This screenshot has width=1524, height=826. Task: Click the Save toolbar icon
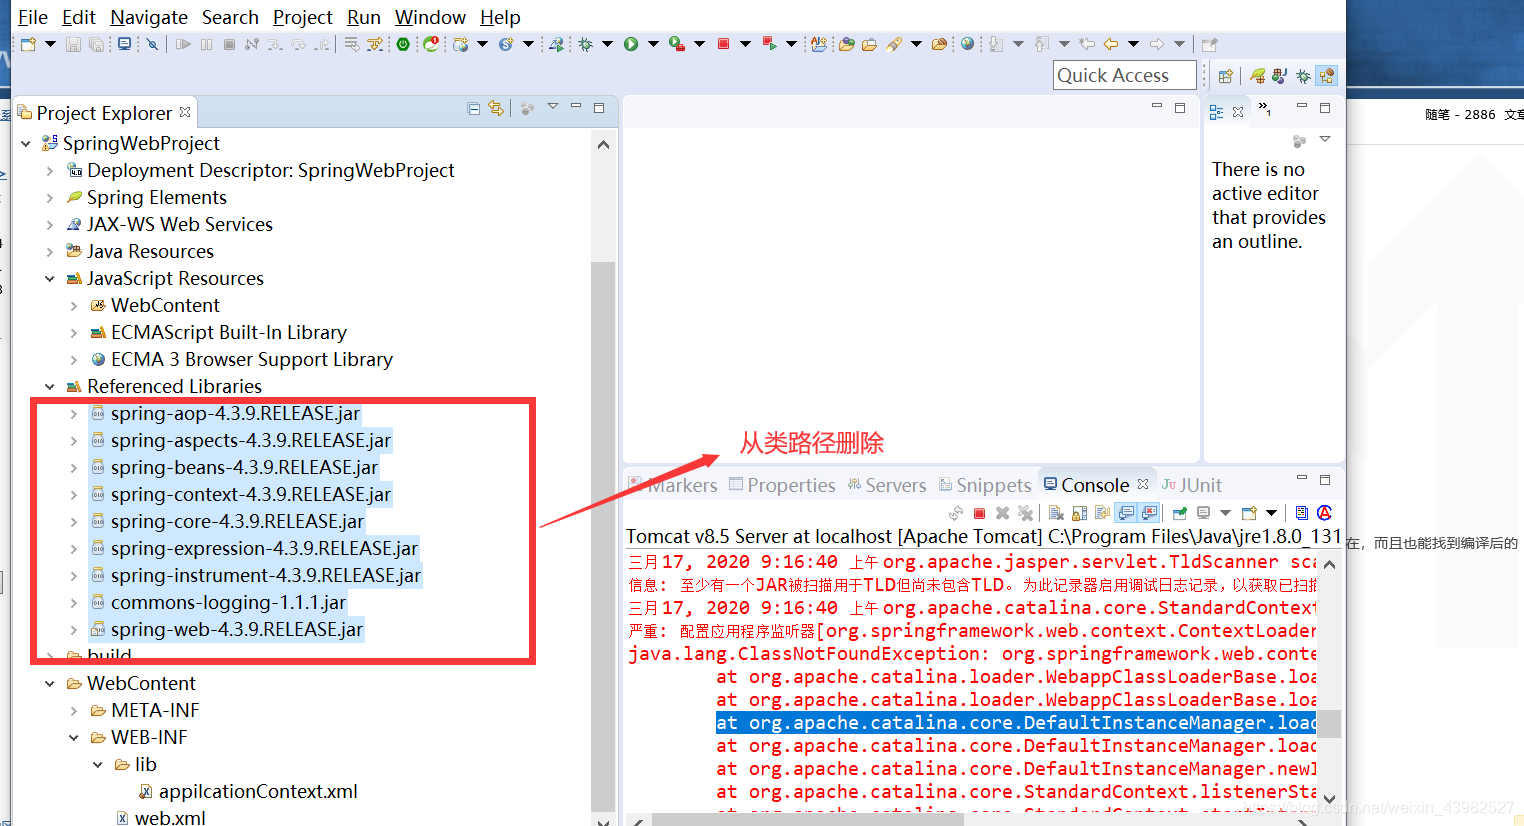(73, 44)
